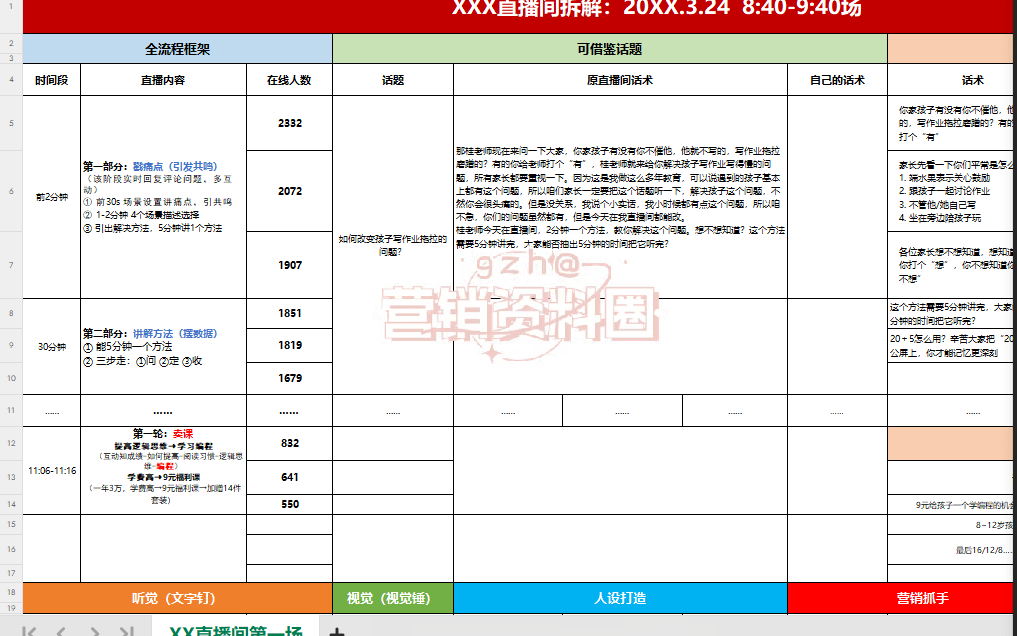Jump to the last sheet navigation icon
This screenshot has height=636, width=1017.
(128, 629)
